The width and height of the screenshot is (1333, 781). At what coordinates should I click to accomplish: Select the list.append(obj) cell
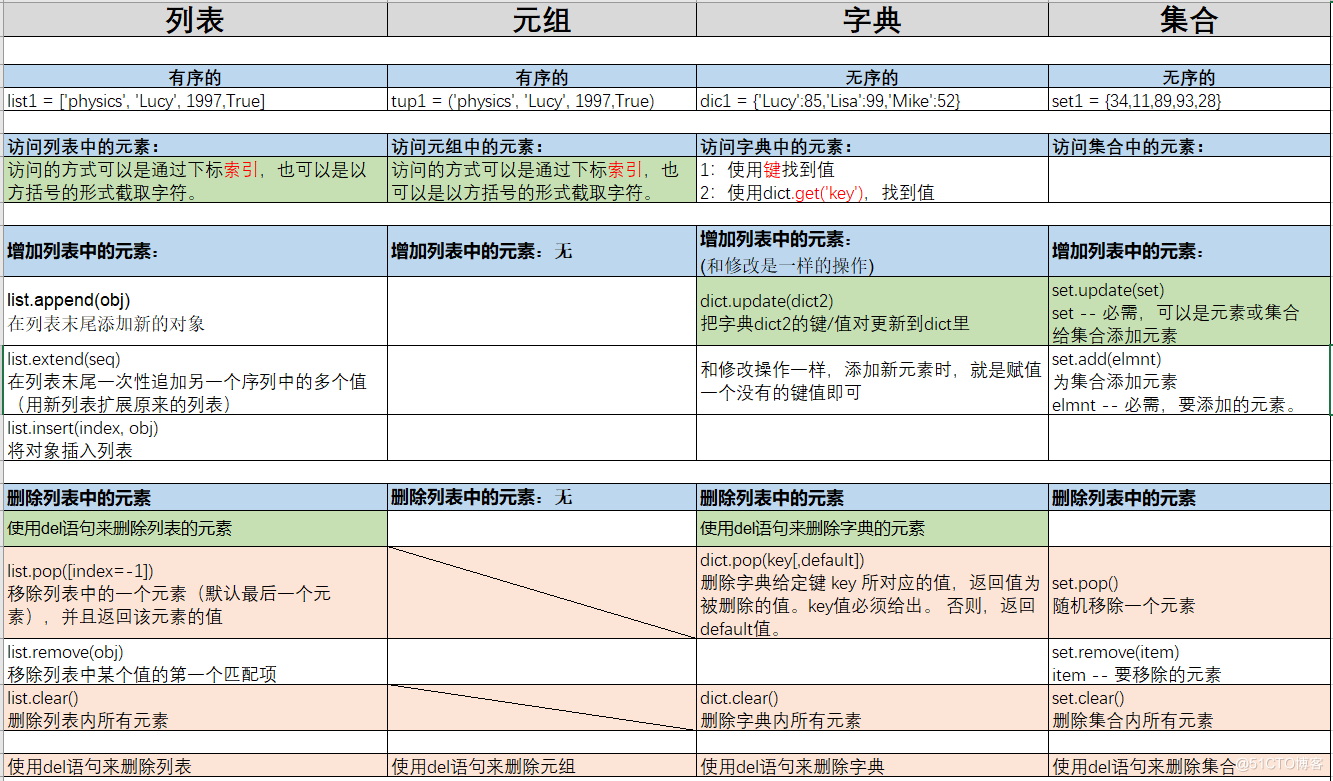coord(195,311)
